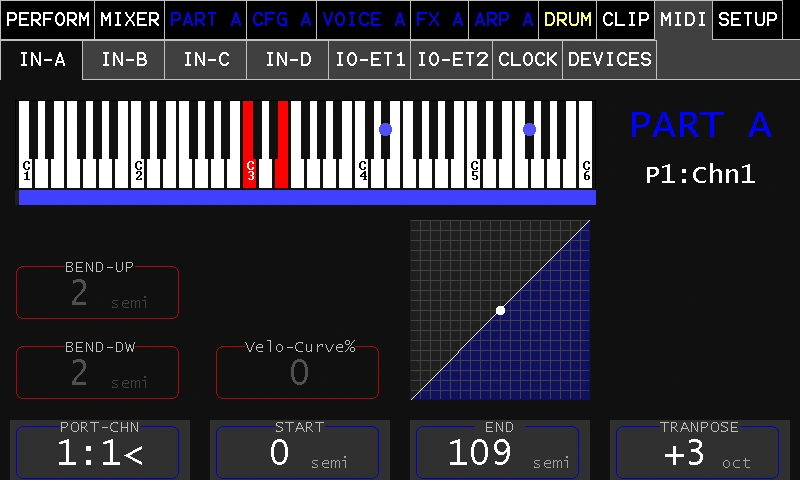Open the IN-C sub-tab
The image size is (800, 480).
pos(206,60)
